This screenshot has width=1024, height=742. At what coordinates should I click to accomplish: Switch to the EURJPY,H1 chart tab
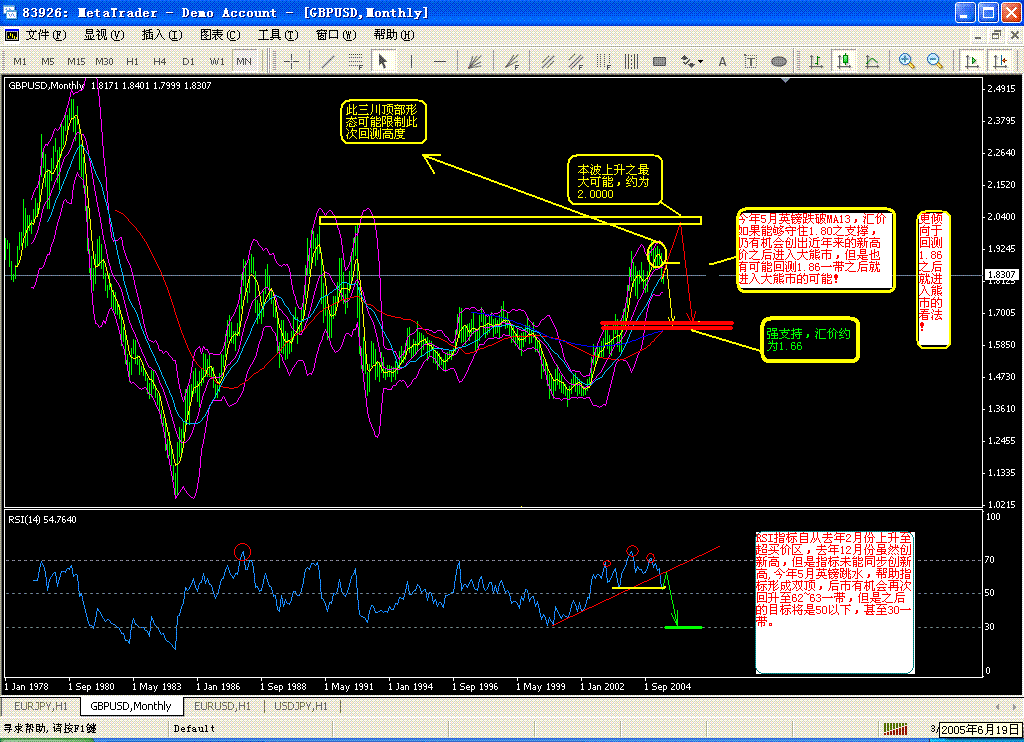(41, 706)
